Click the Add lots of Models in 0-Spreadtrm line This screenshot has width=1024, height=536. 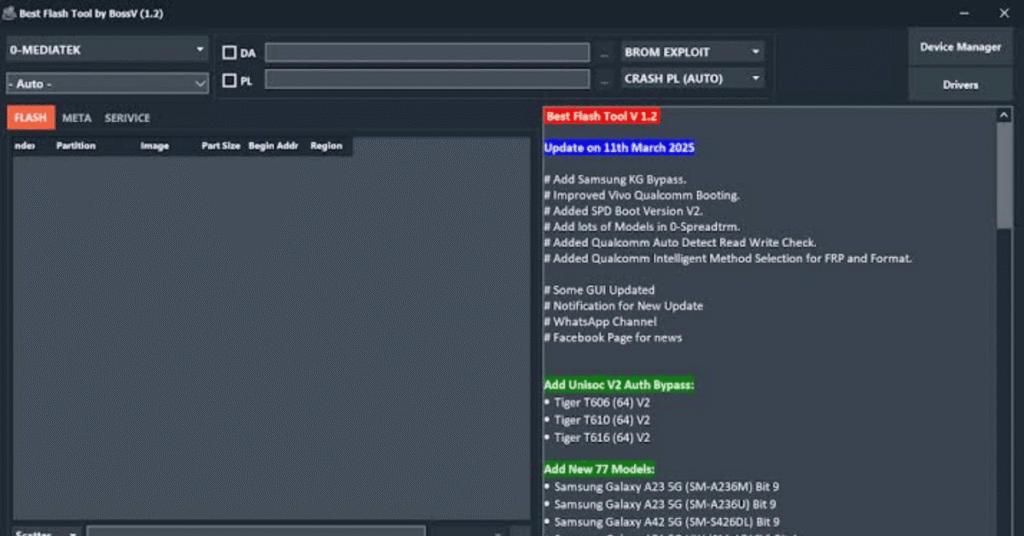pos(642,227)
